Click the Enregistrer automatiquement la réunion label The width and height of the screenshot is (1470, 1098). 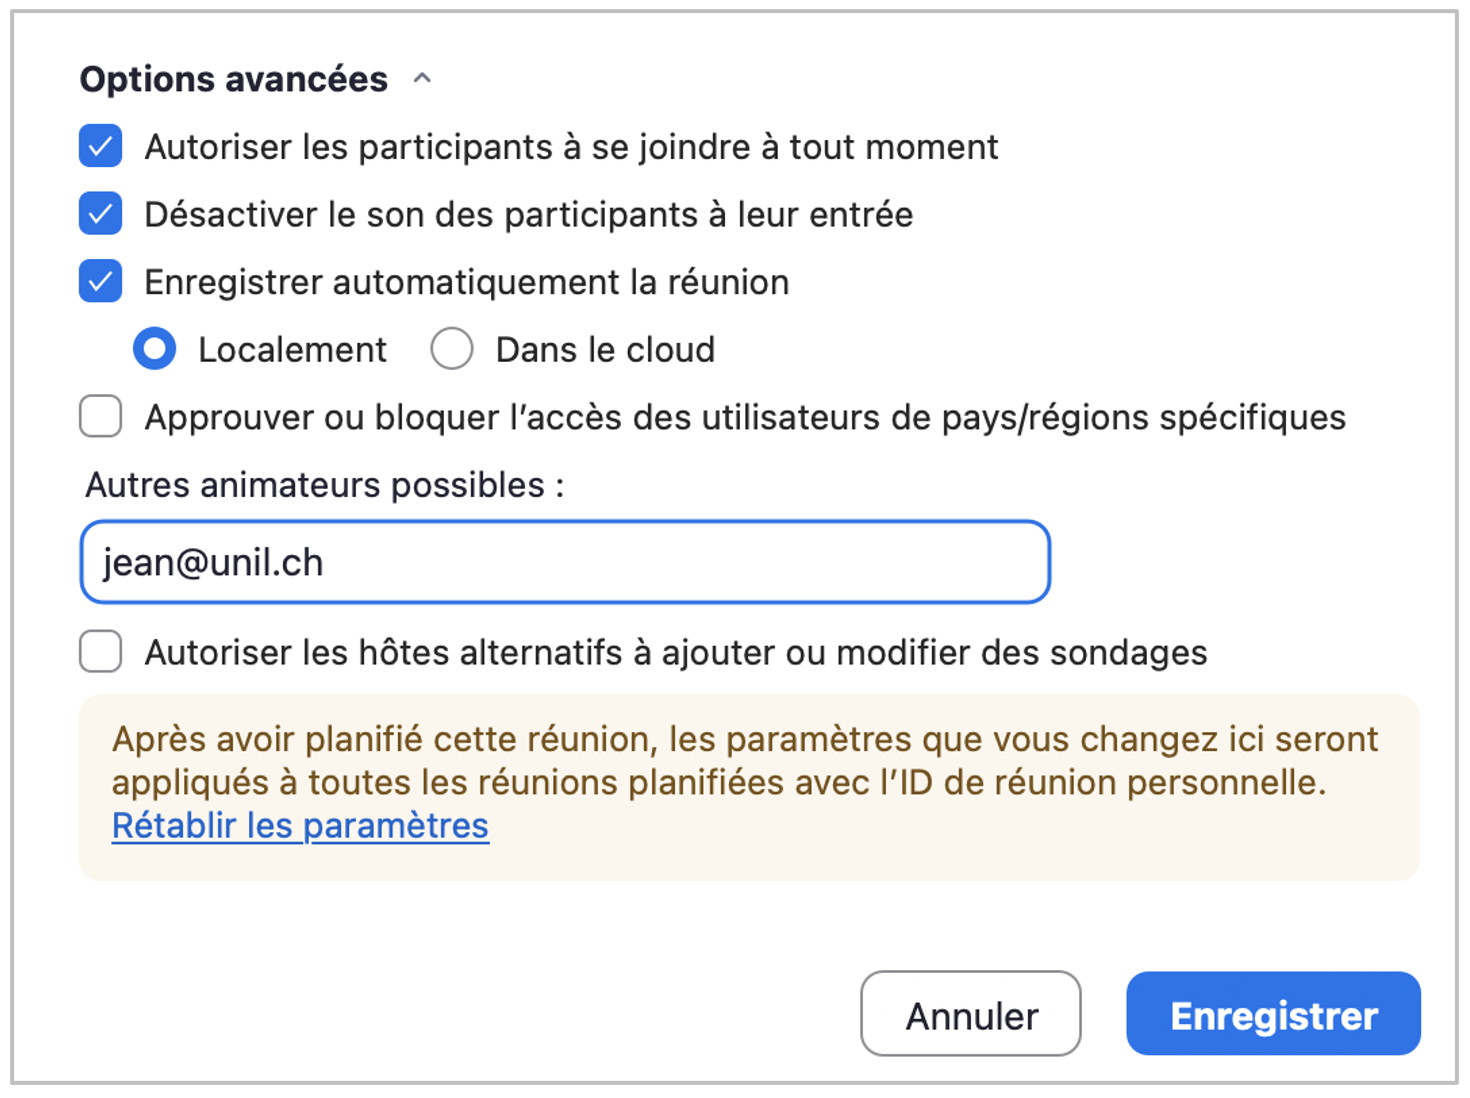pos(467,282)
